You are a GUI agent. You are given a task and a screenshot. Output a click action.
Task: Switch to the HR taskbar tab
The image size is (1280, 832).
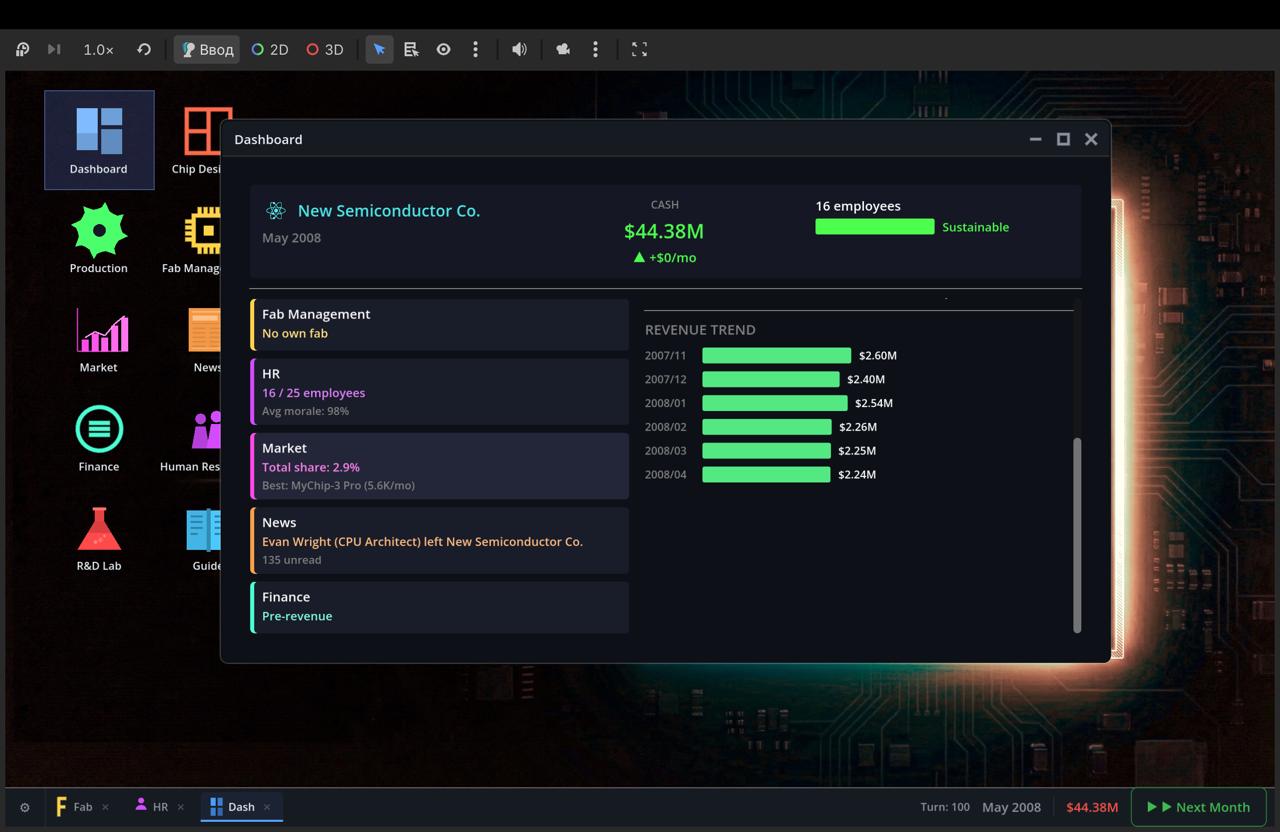[x=152, y=807]
